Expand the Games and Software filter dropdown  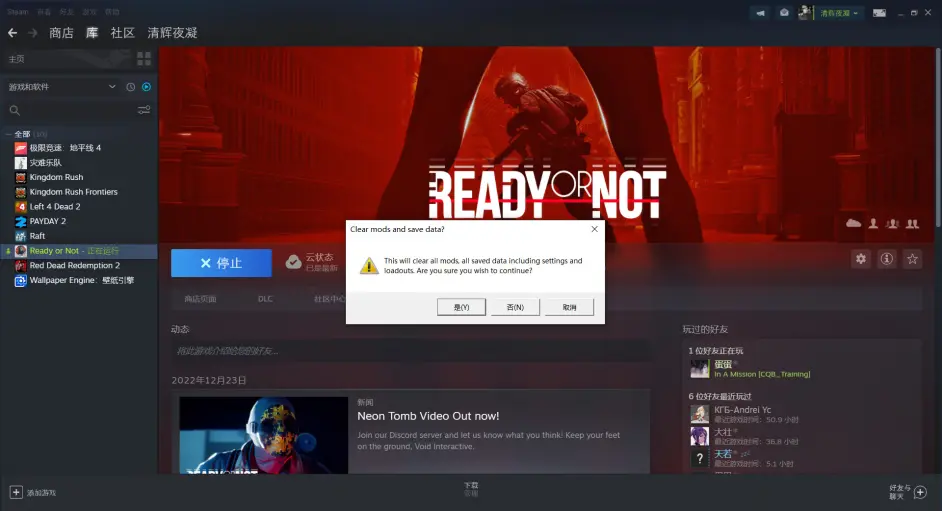click(x=62, y=87)
